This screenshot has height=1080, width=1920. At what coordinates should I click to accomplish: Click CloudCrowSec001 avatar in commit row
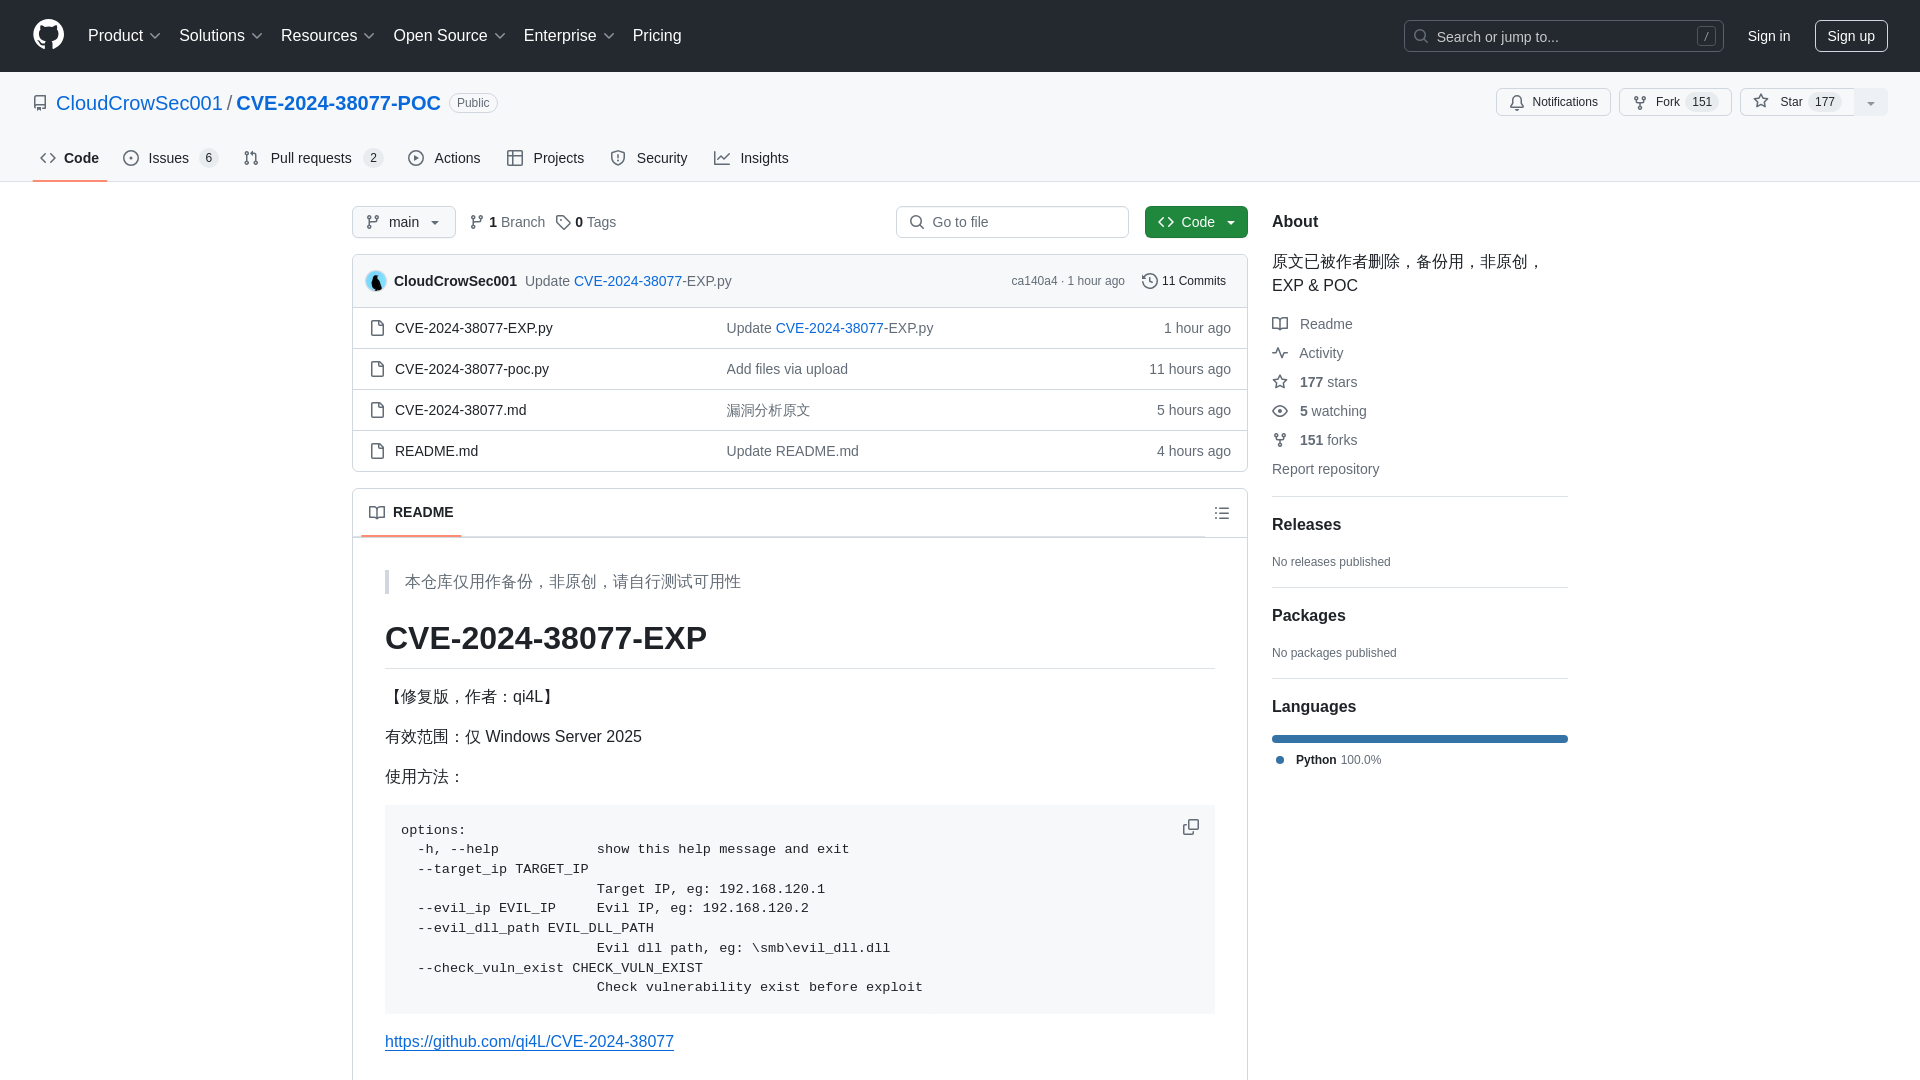(x=376, y=281)
